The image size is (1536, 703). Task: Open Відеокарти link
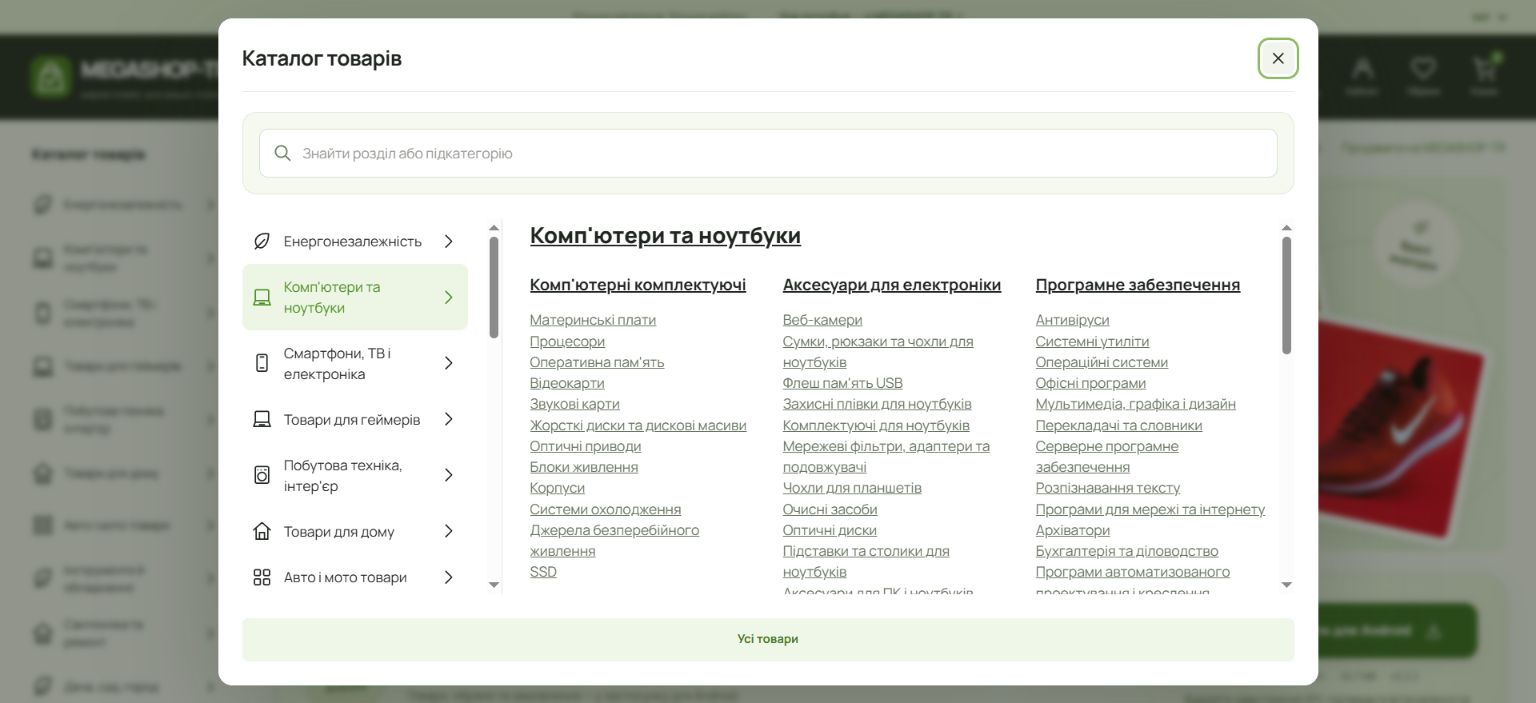pyautogui.click(x=567, y=383)
